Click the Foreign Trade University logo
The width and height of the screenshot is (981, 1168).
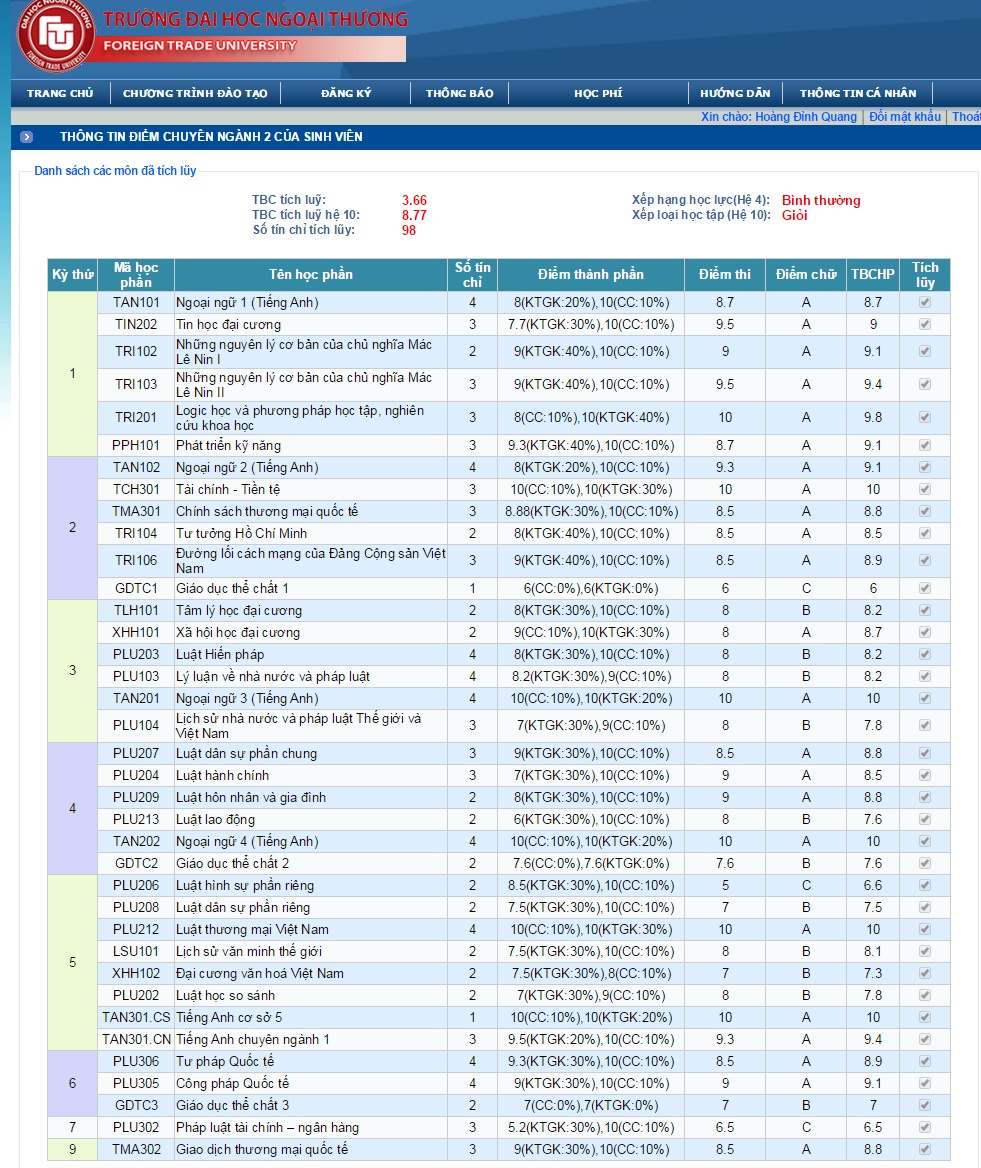click(x=56, y=37)
